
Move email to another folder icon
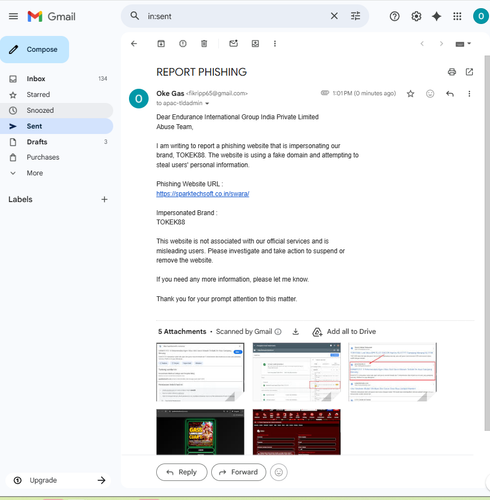pyautogui.click(x=255, y=44)
